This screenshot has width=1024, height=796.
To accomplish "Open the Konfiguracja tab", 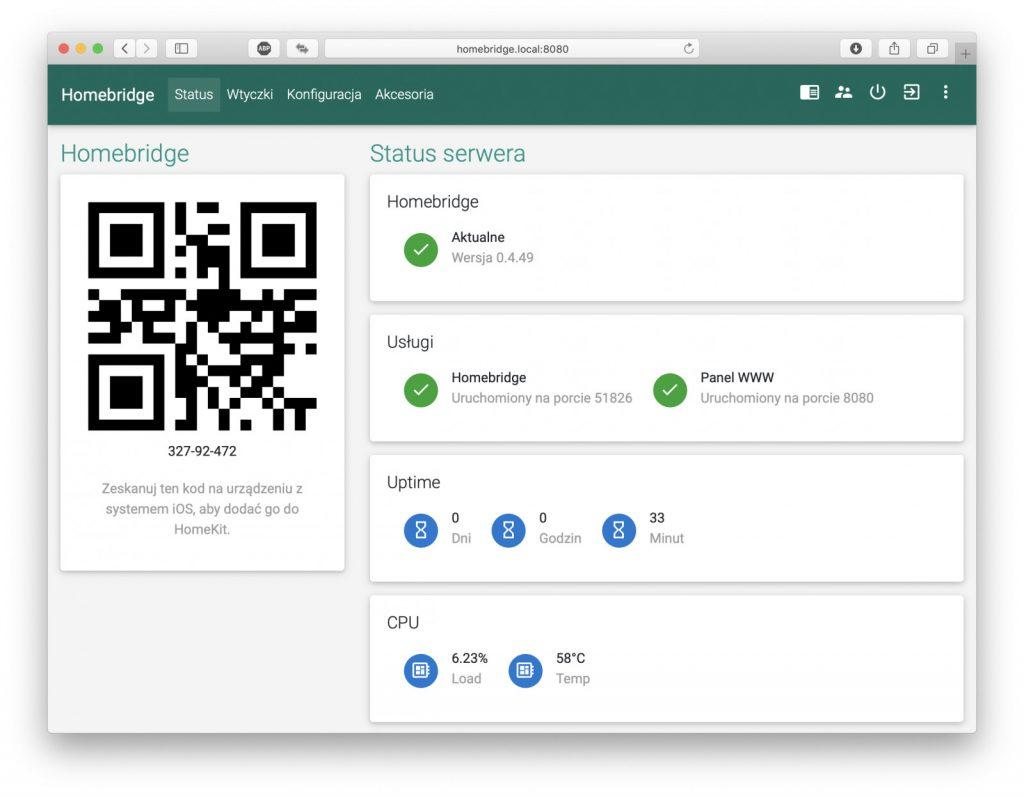I will (324, 94).
